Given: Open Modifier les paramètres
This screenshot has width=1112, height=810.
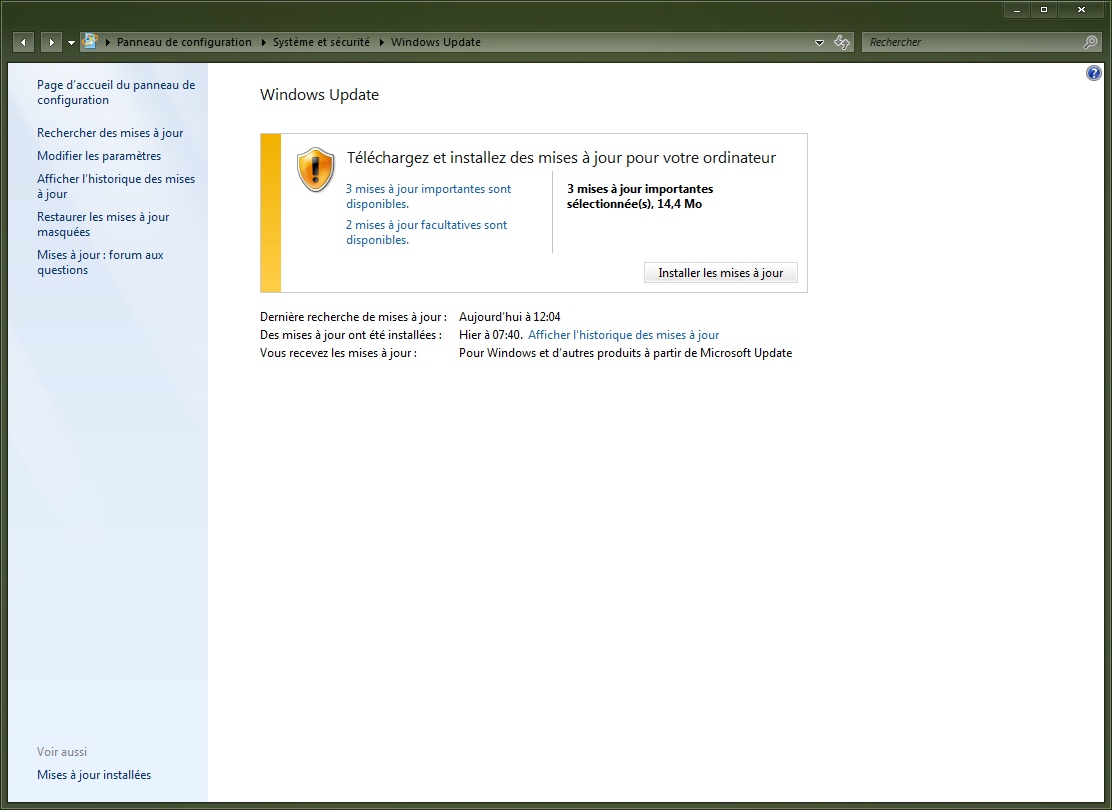Looking at the screenshot, I should (x=99, y=155).
